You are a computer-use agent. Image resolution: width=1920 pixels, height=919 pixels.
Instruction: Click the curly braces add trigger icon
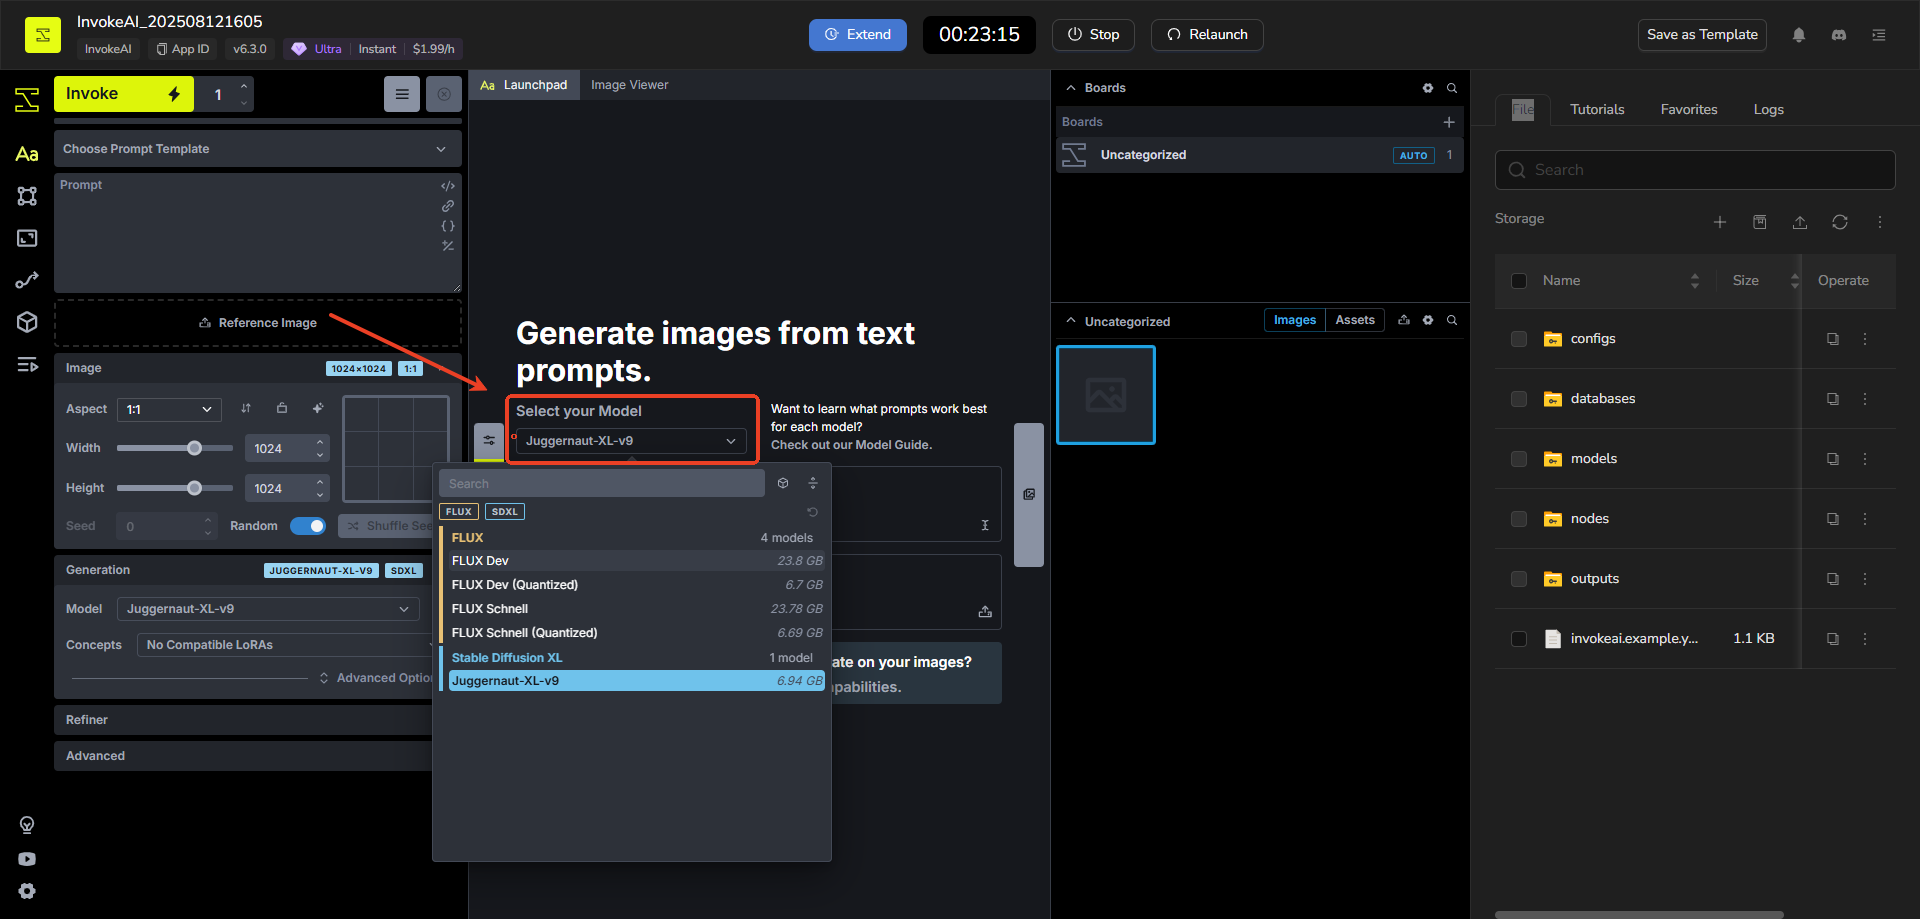click(x=448, y=226)
